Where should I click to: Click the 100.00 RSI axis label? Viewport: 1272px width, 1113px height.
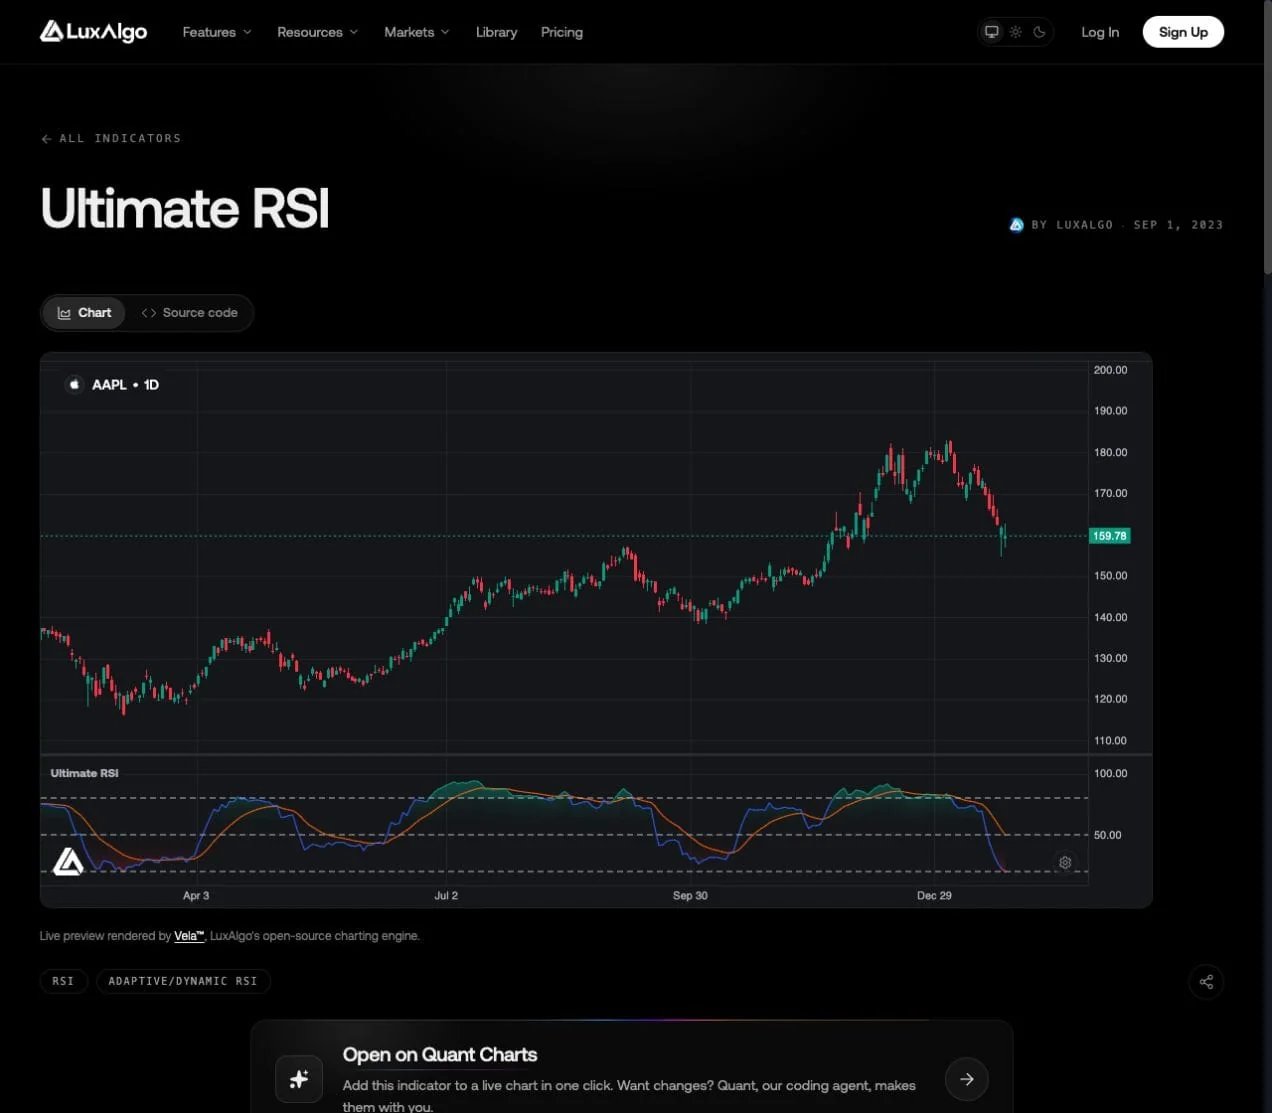pos(1110,773)
